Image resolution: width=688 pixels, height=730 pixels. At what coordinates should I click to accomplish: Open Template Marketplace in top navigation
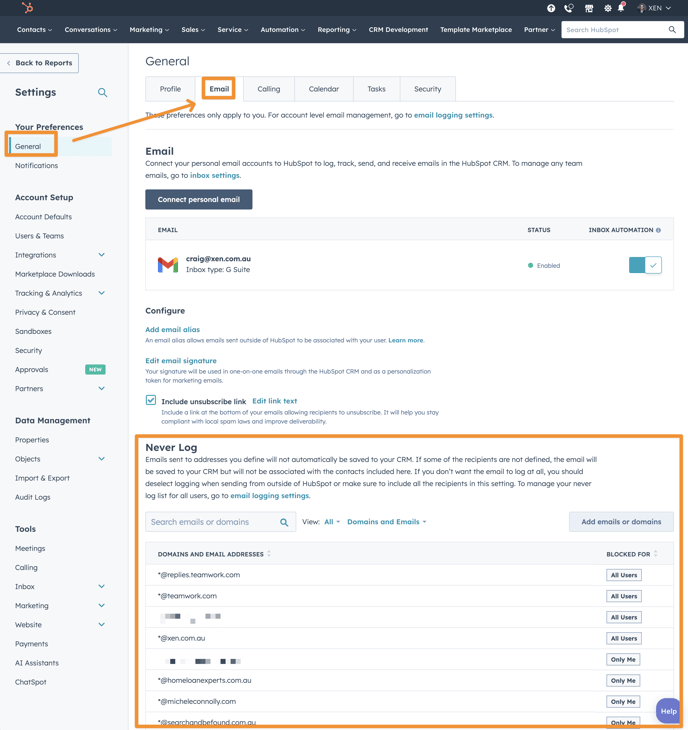(x=476, y=29)
